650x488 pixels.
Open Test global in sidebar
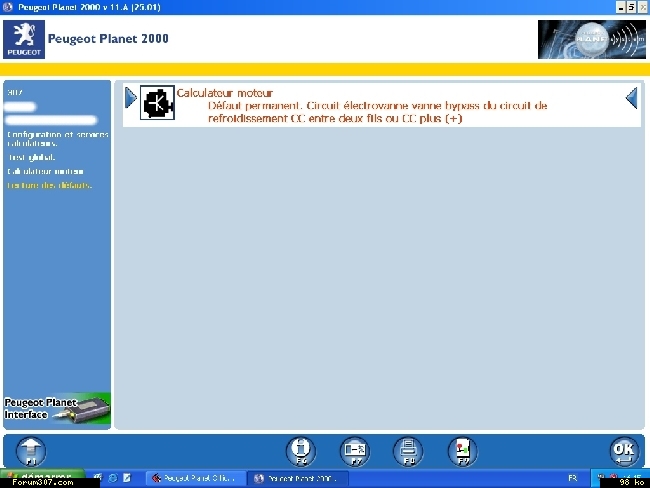(x=31, y=157)
